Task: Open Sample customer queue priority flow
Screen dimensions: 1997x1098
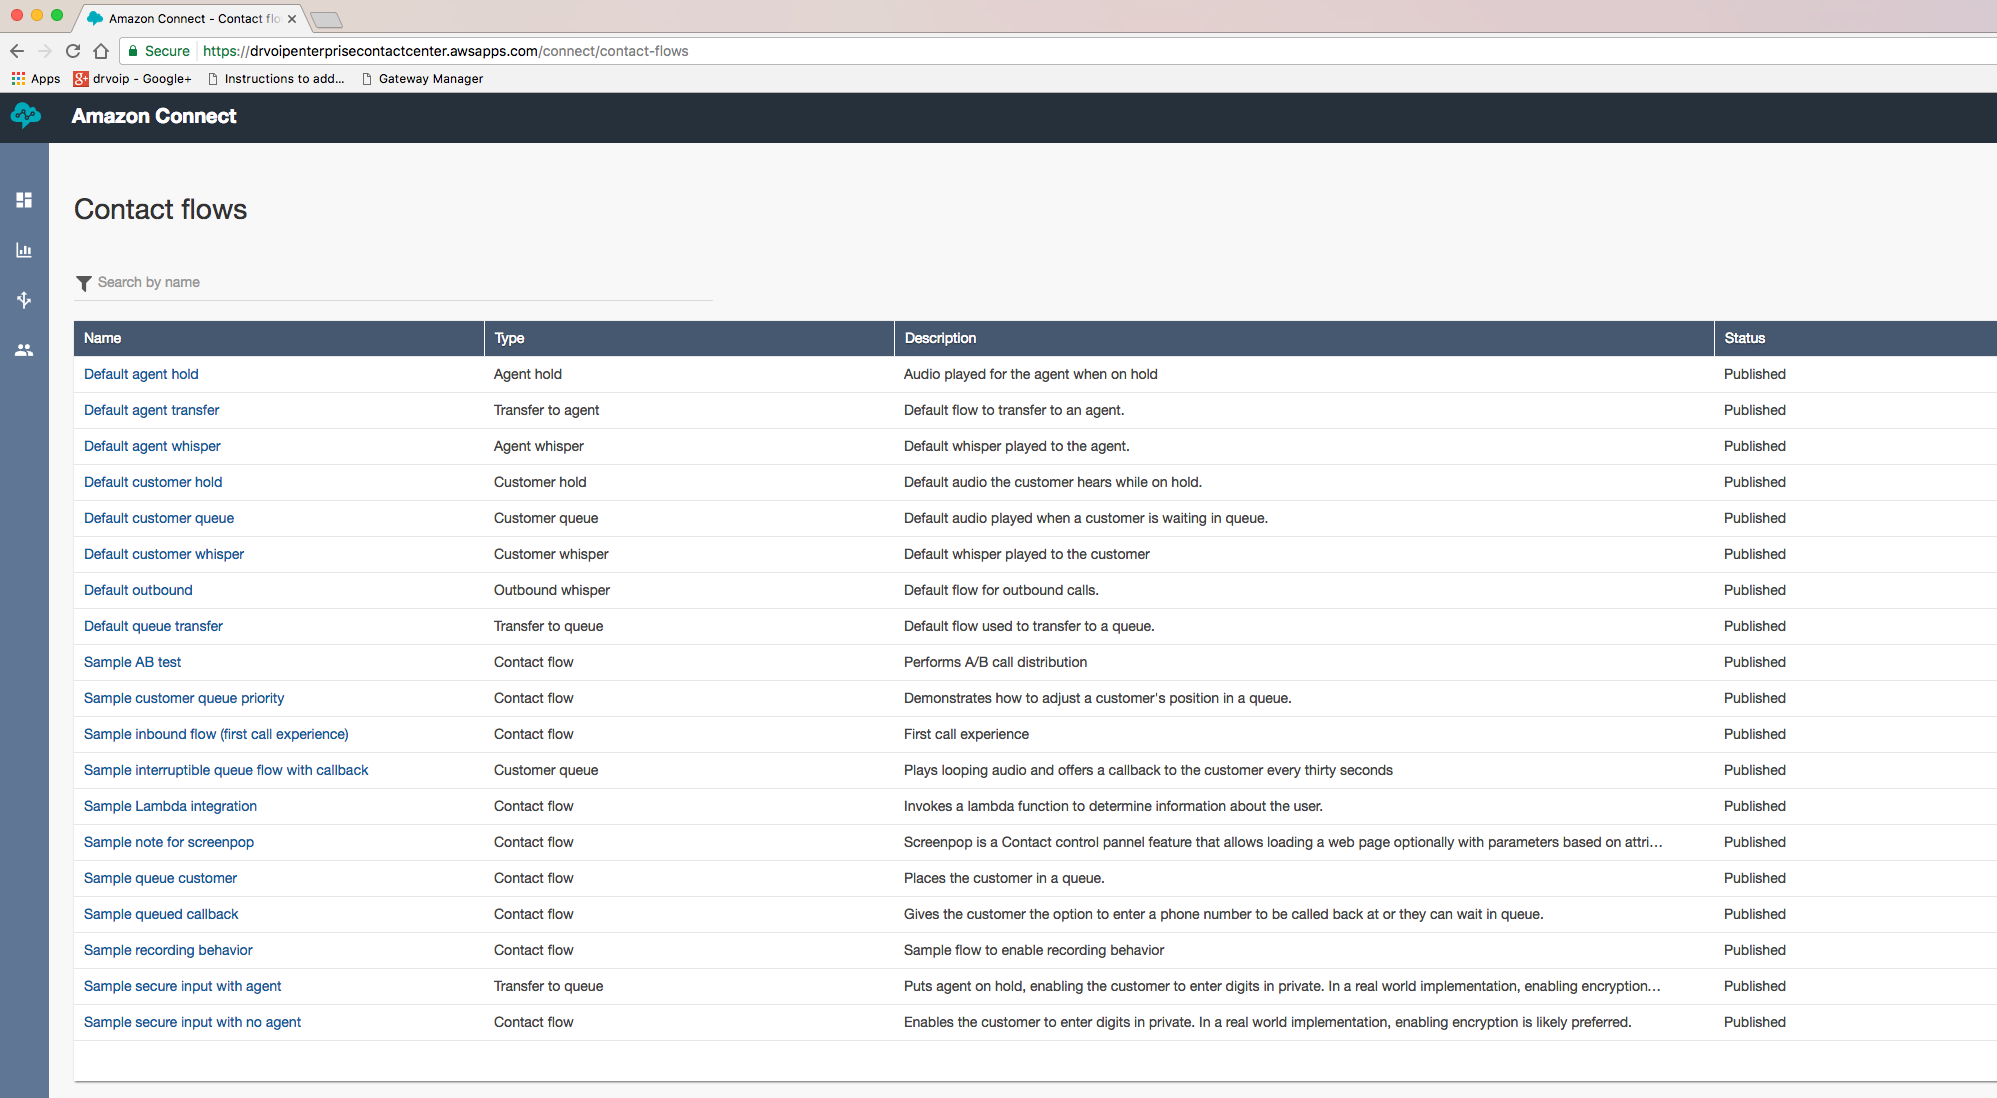Action: [x=184, y=698]
